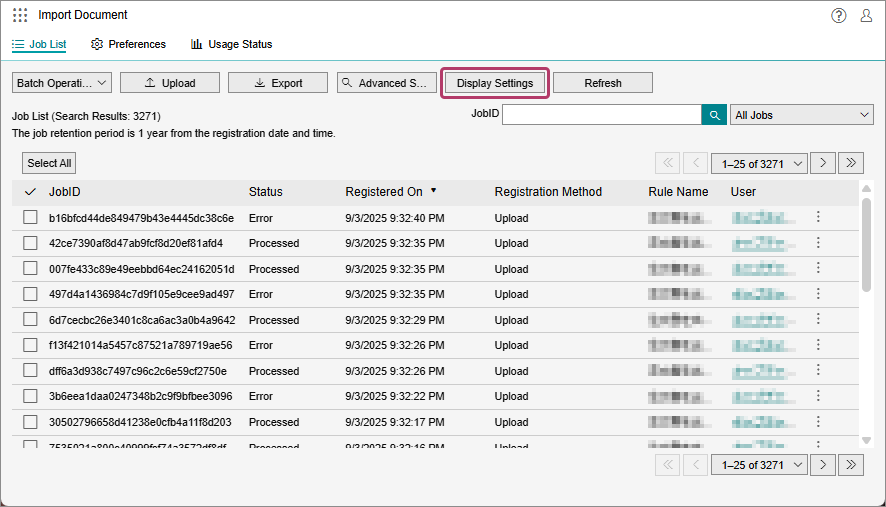Go to next page using top pager arrow
Screen dimensions: 886x507
coord(823,163)
